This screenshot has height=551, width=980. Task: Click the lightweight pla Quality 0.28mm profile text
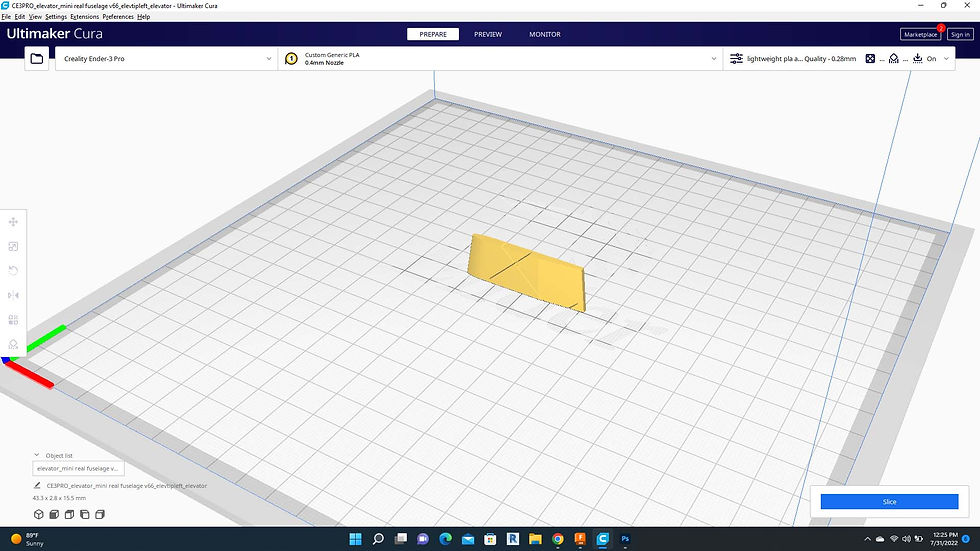tap(801, 59)
